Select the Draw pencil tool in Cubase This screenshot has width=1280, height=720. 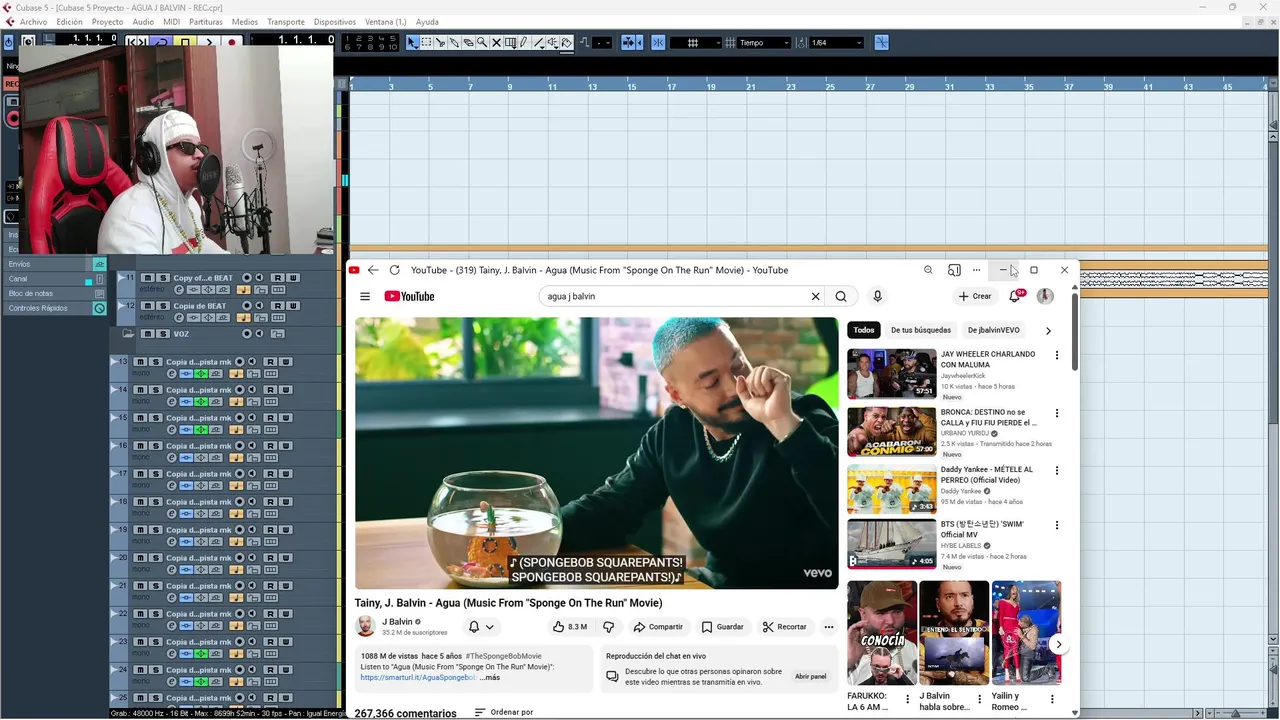coord(524,43)
